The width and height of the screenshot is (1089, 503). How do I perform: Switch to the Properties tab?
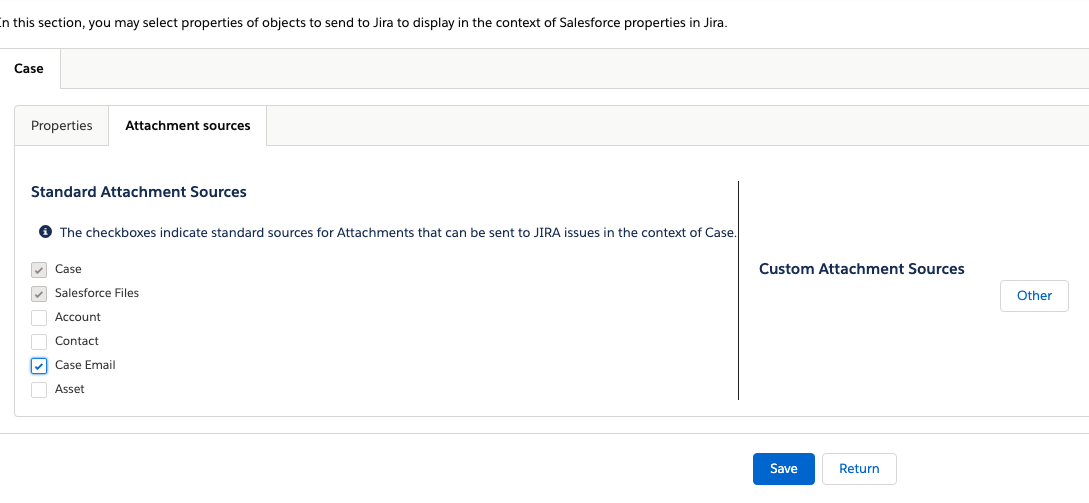point(62,126)
